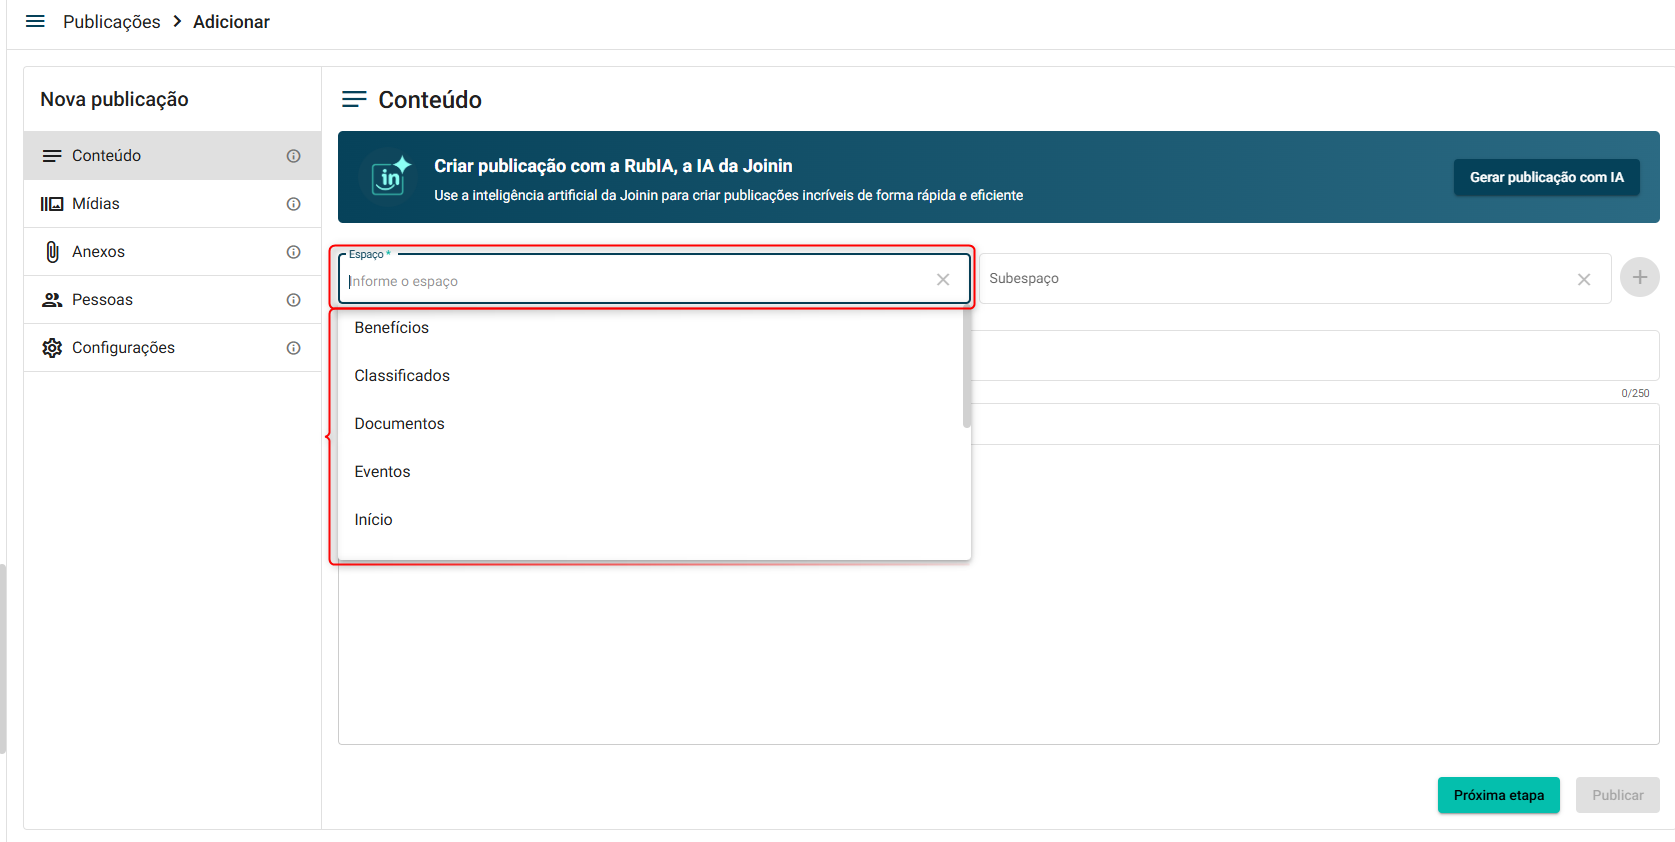
Task: Choose Eventos from the space list
Action: tap(650, 472)
